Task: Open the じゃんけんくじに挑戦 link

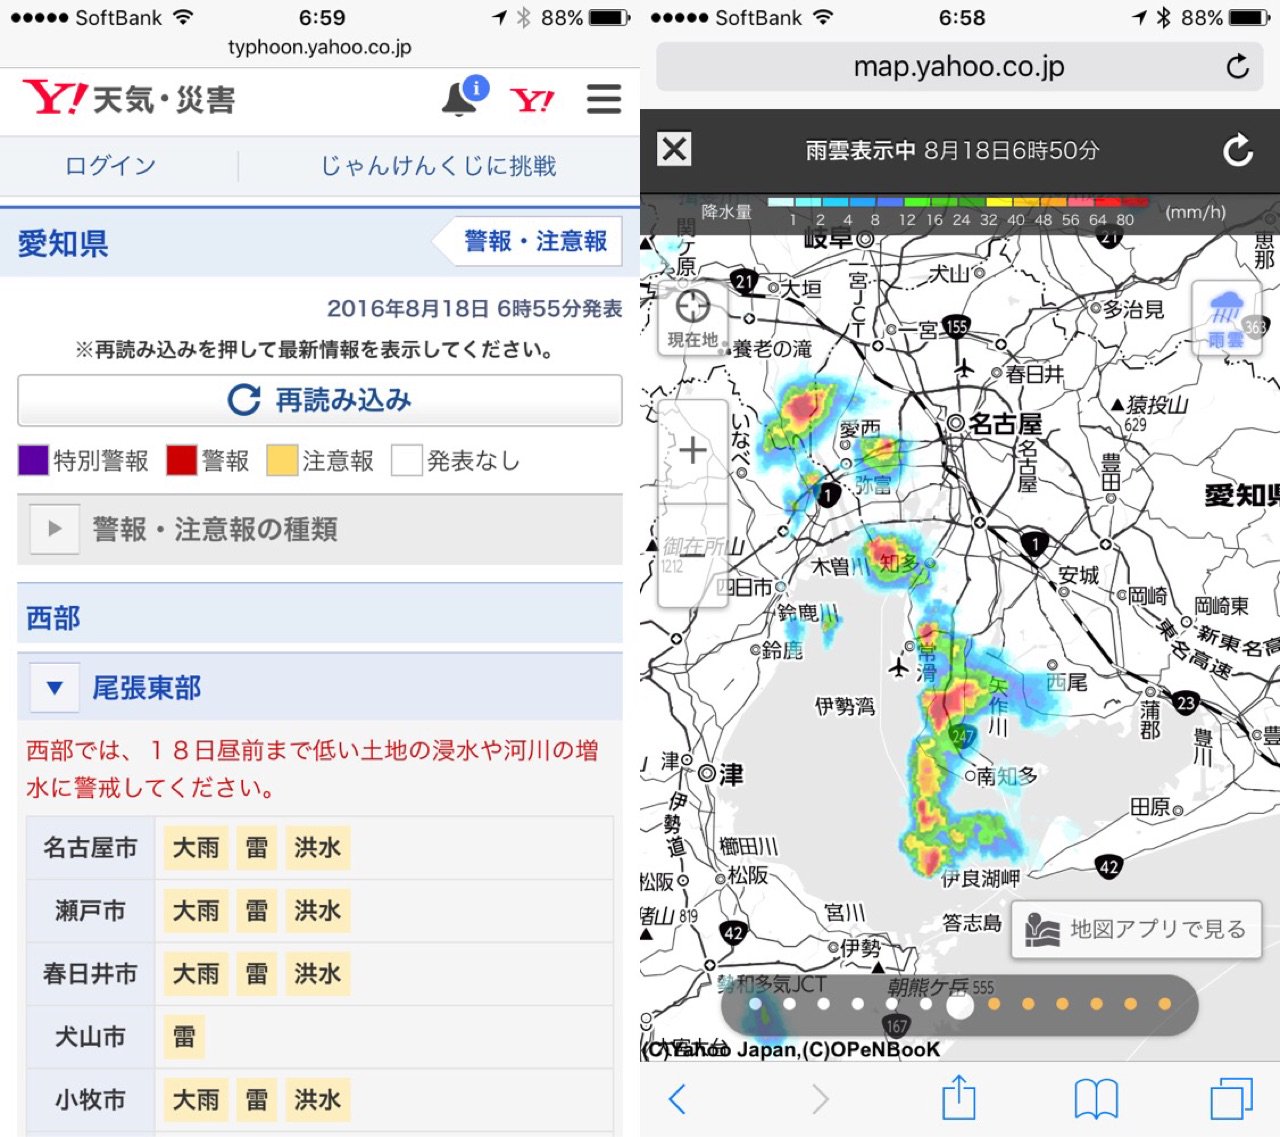Action: point(438,166)
